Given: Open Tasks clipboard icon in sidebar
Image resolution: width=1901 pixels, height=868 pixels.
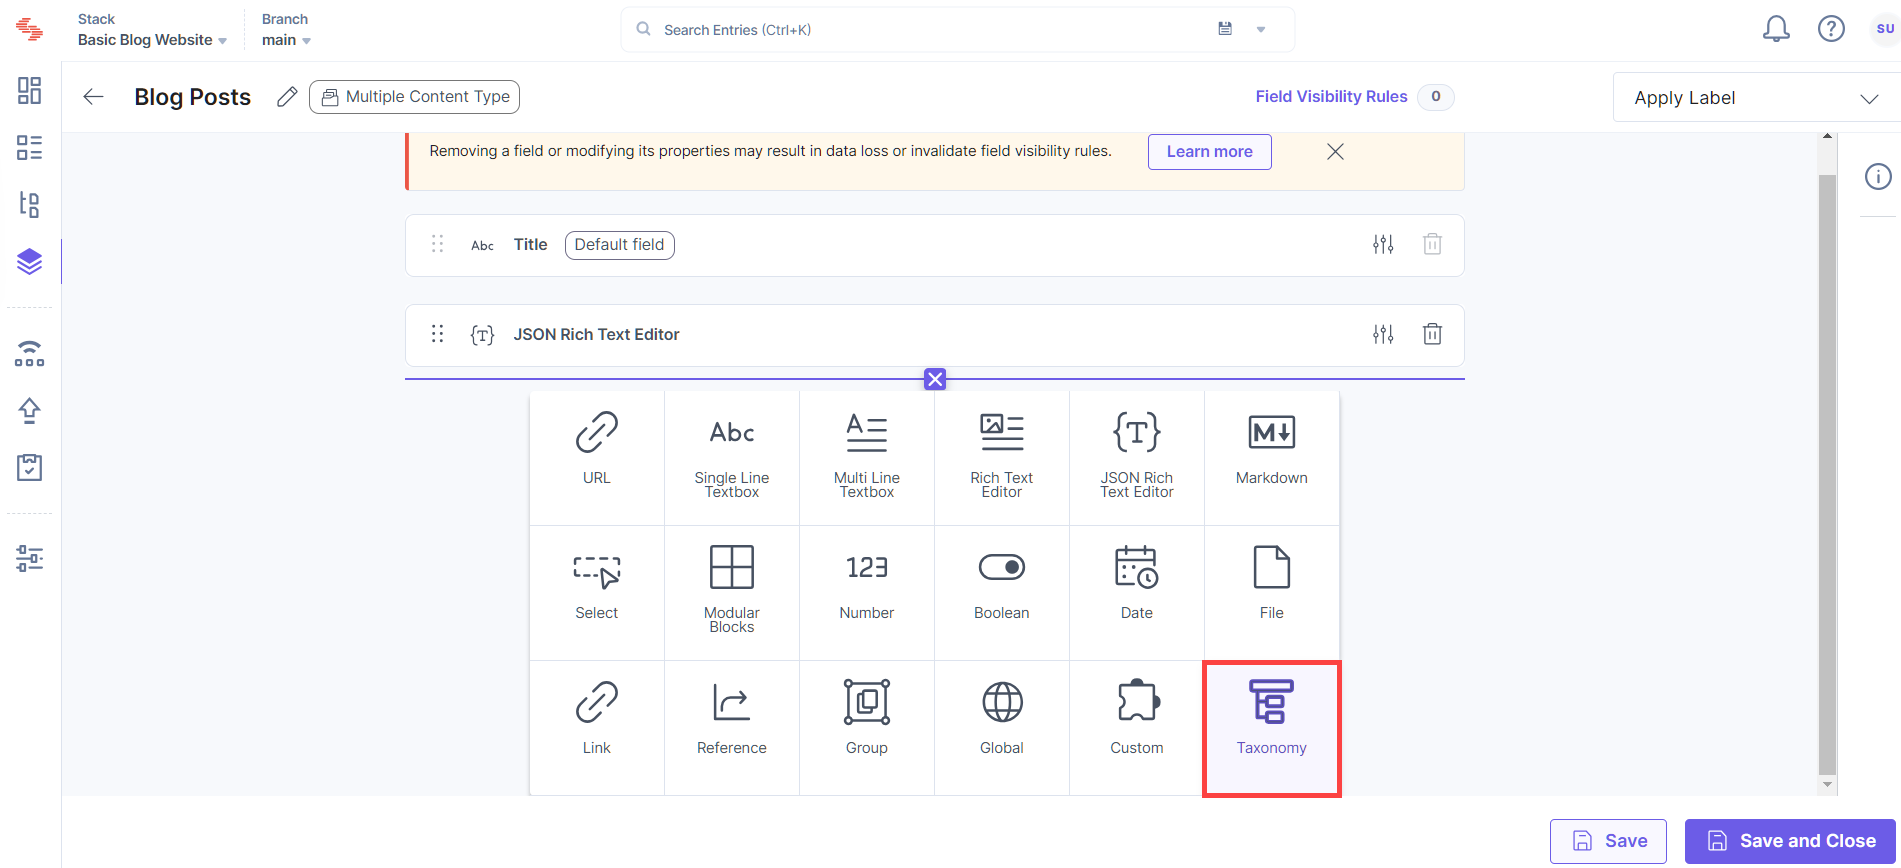Looking at the screenshot, I should click(30, 467).
